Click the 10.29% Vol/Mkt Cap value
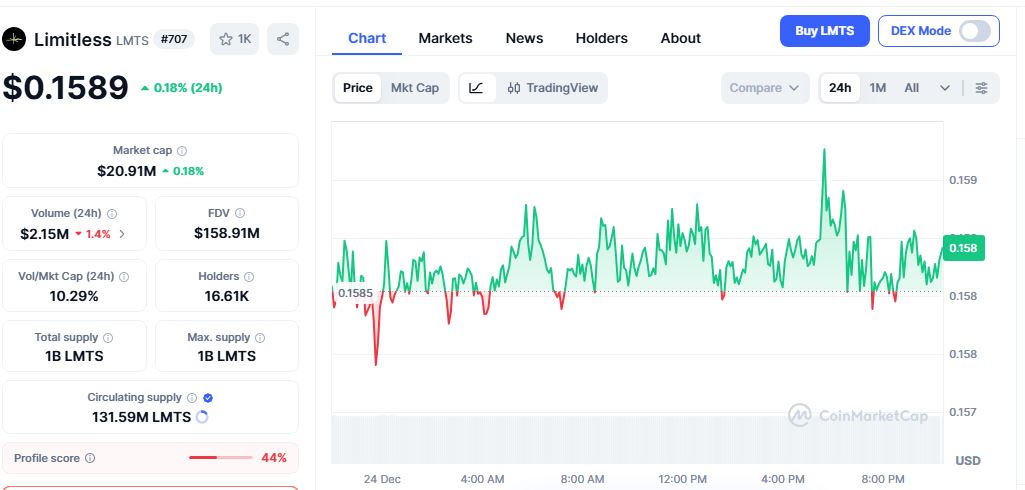 coord(74,297)
